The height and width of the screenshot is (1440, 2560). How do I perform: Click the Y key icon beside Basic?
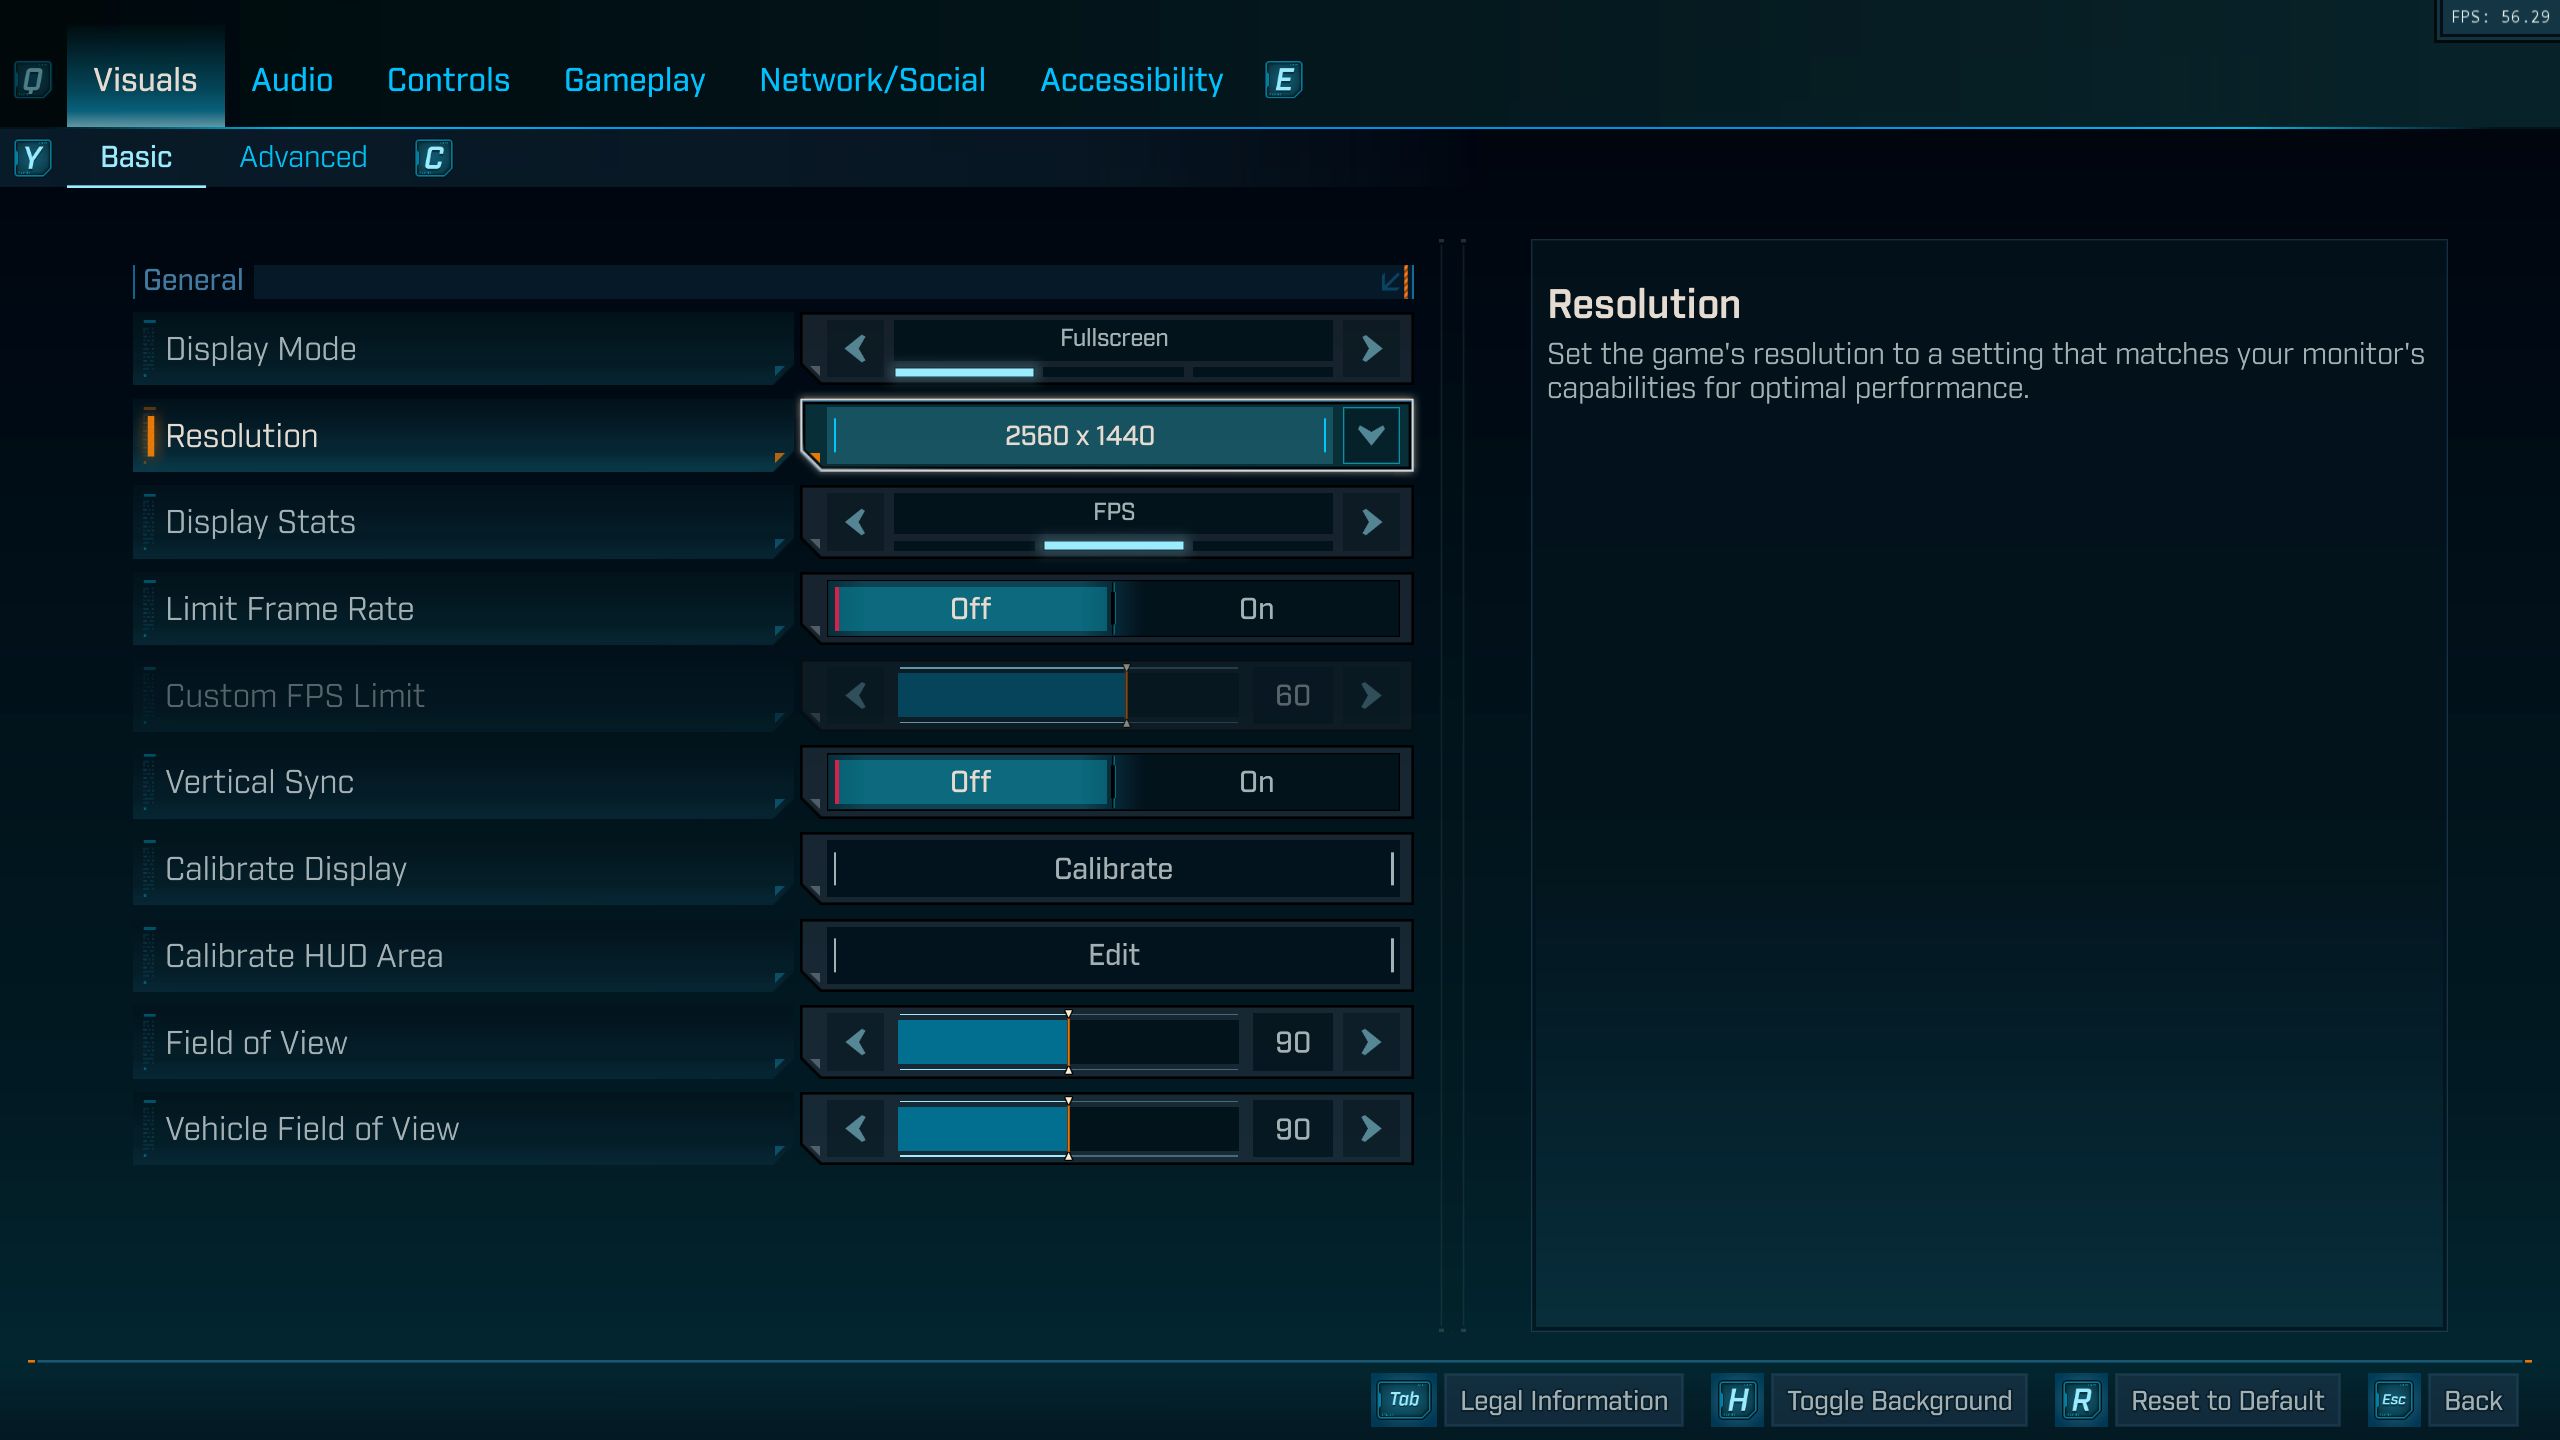pyautogui.click(x=32, y=158)
